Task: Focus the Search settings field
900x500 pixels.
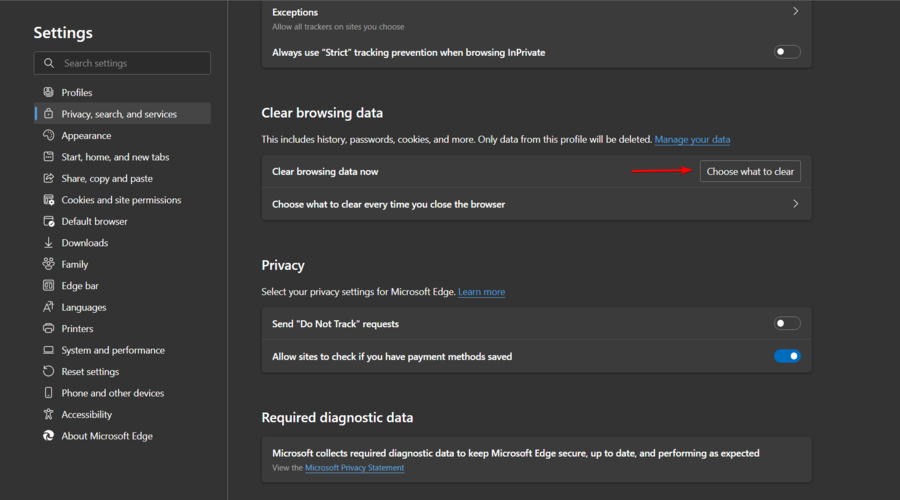Action: click(130, 63)
